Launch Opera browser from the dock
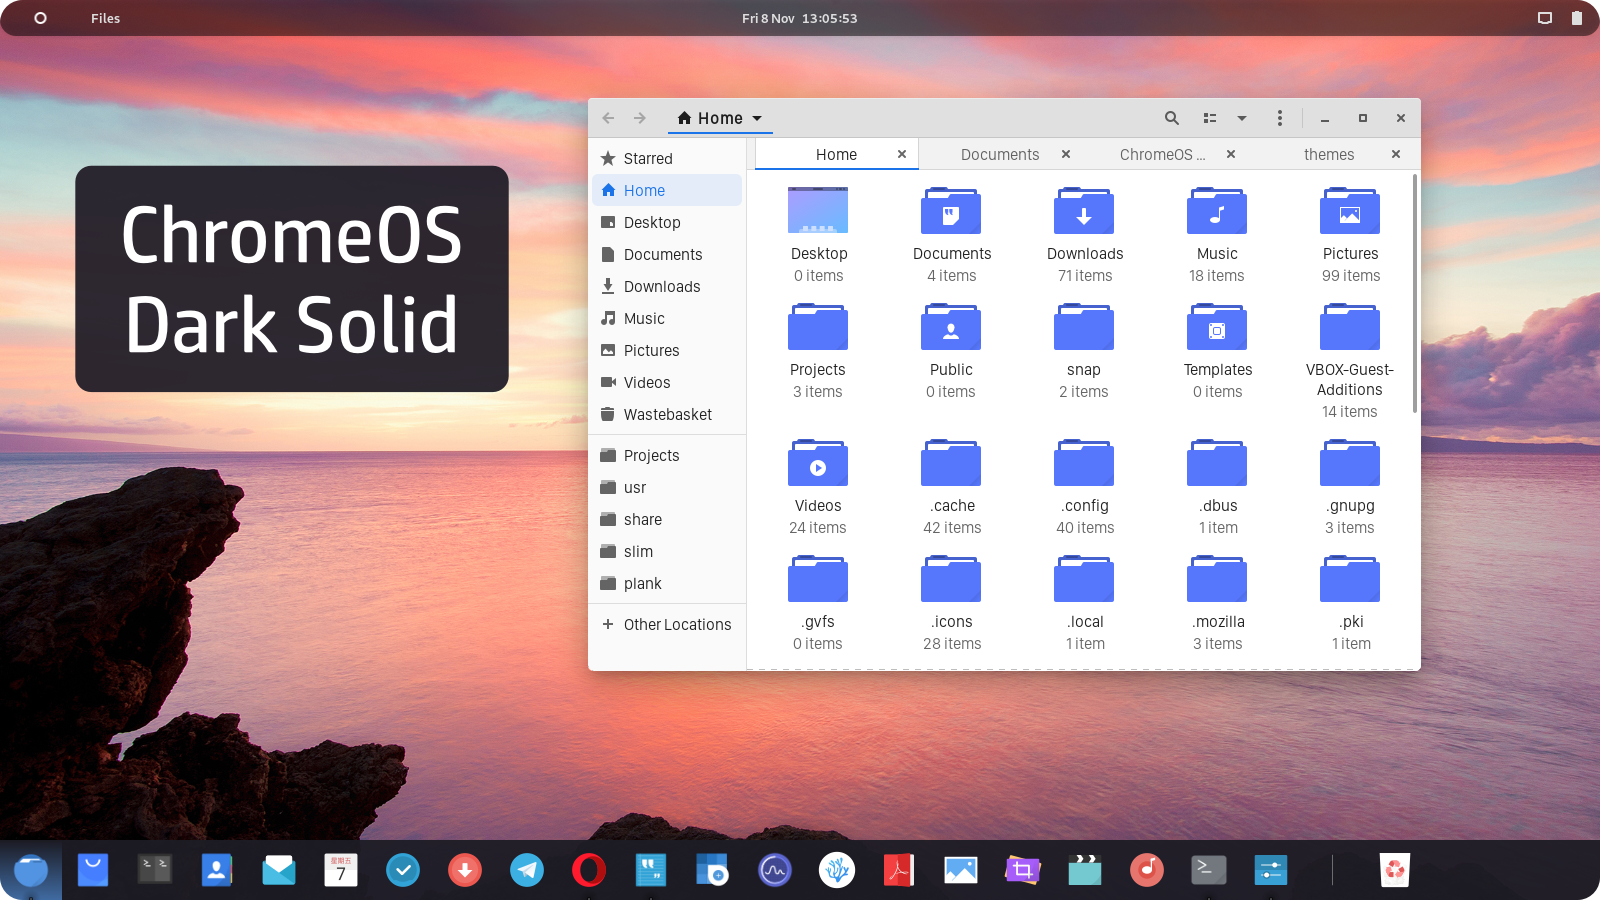 coord(589,870)
